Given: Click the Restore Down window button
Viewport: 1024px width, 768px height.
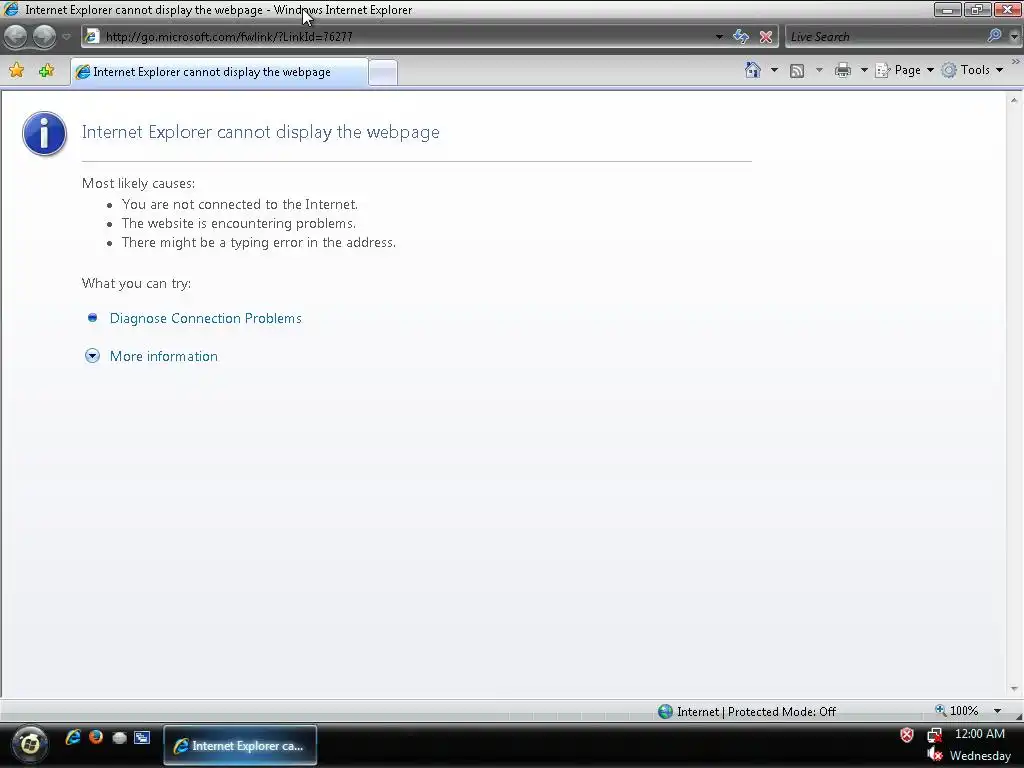Looking at the screenshot, I should 977,9.
